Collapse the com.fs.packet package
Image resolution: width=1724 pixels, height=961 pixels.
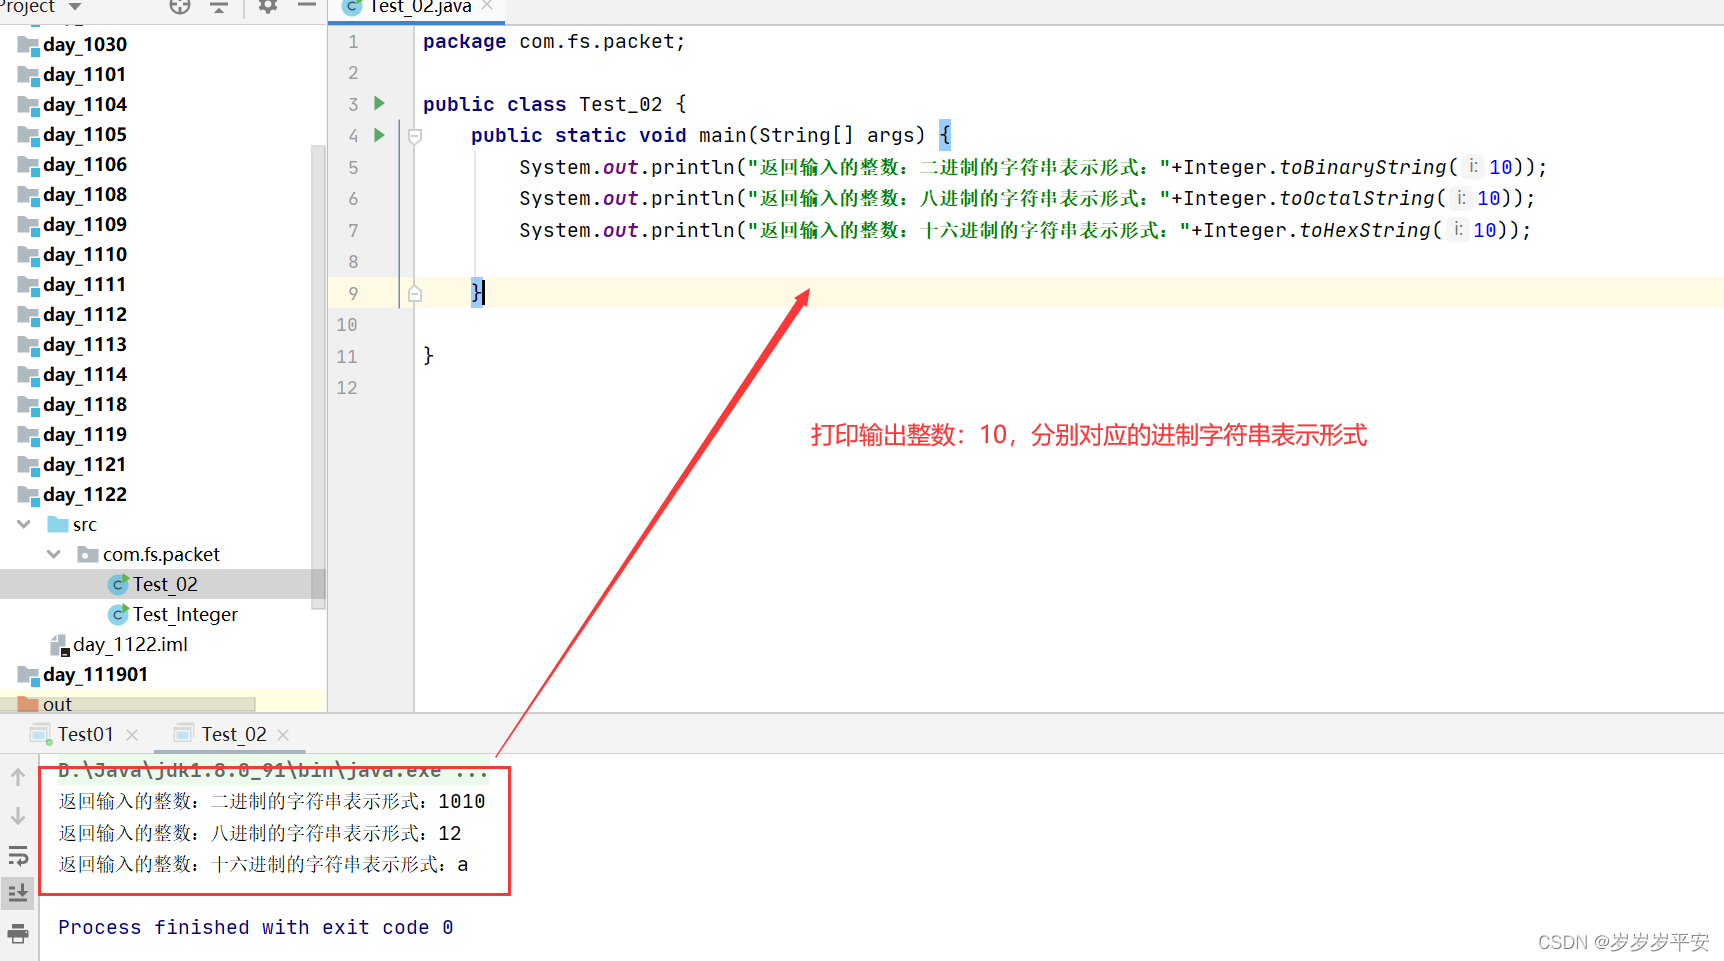[54, 554]
